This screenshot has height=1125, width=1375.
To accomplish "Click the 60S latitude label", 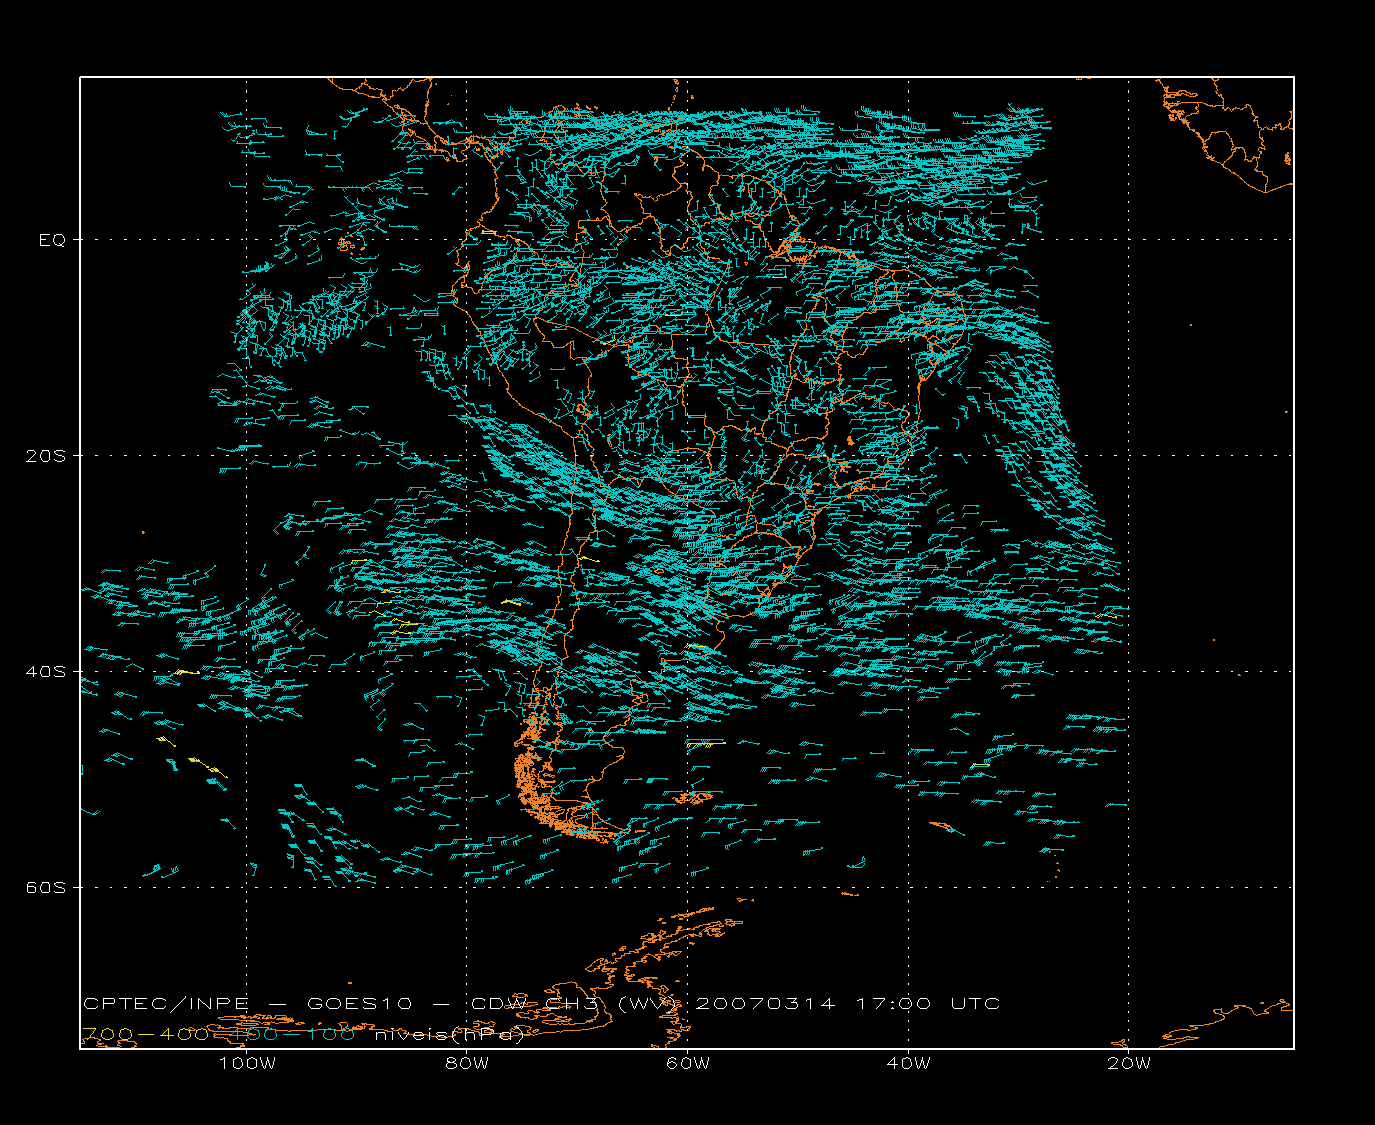I will [46, 888].
